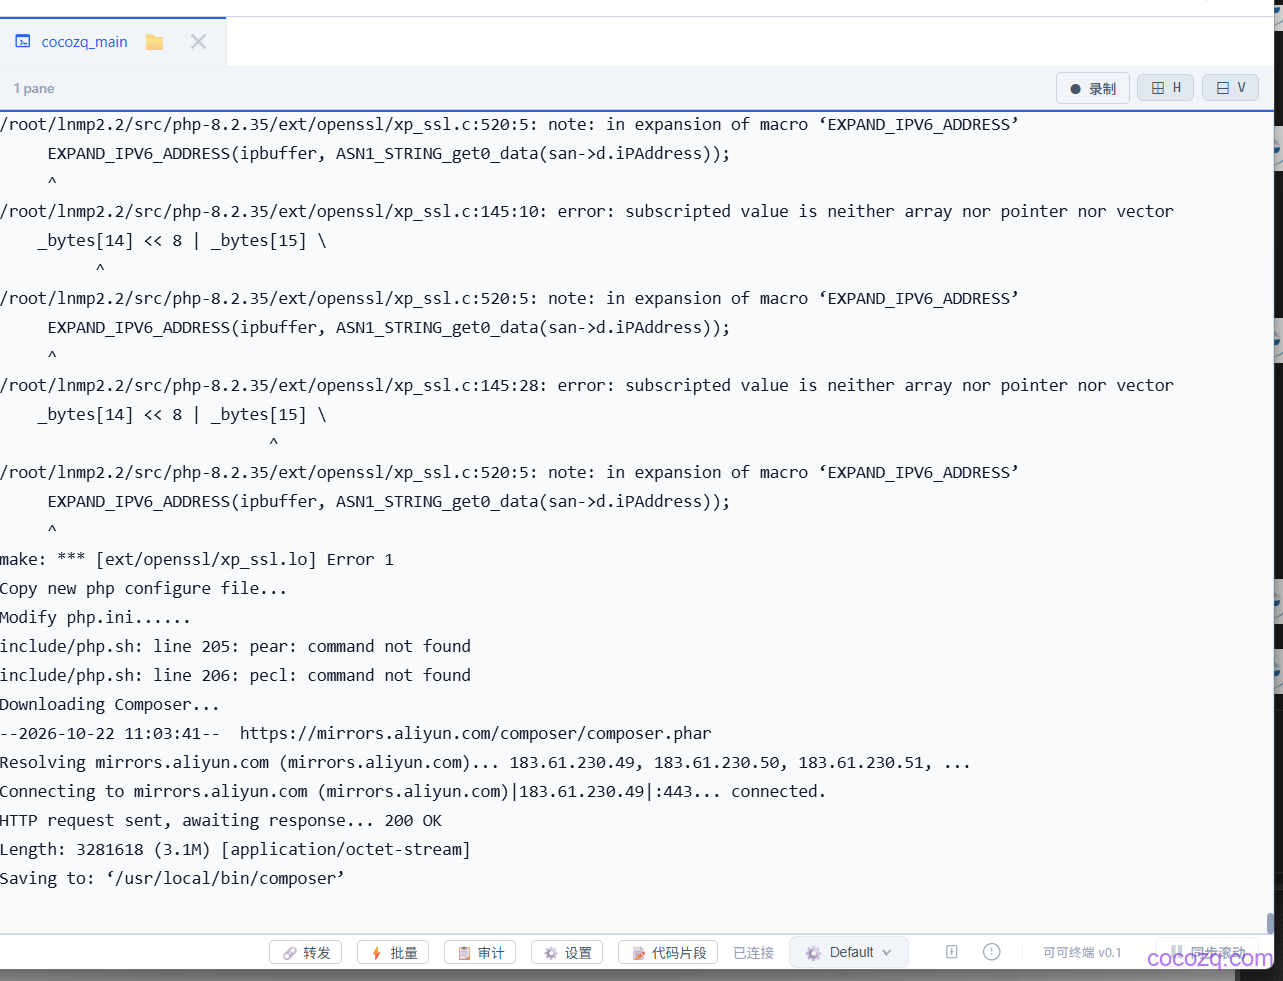This screenshot has height=981, width=1283.
Task: Split pane horizontally with H button
Action: pos(1166,88)
